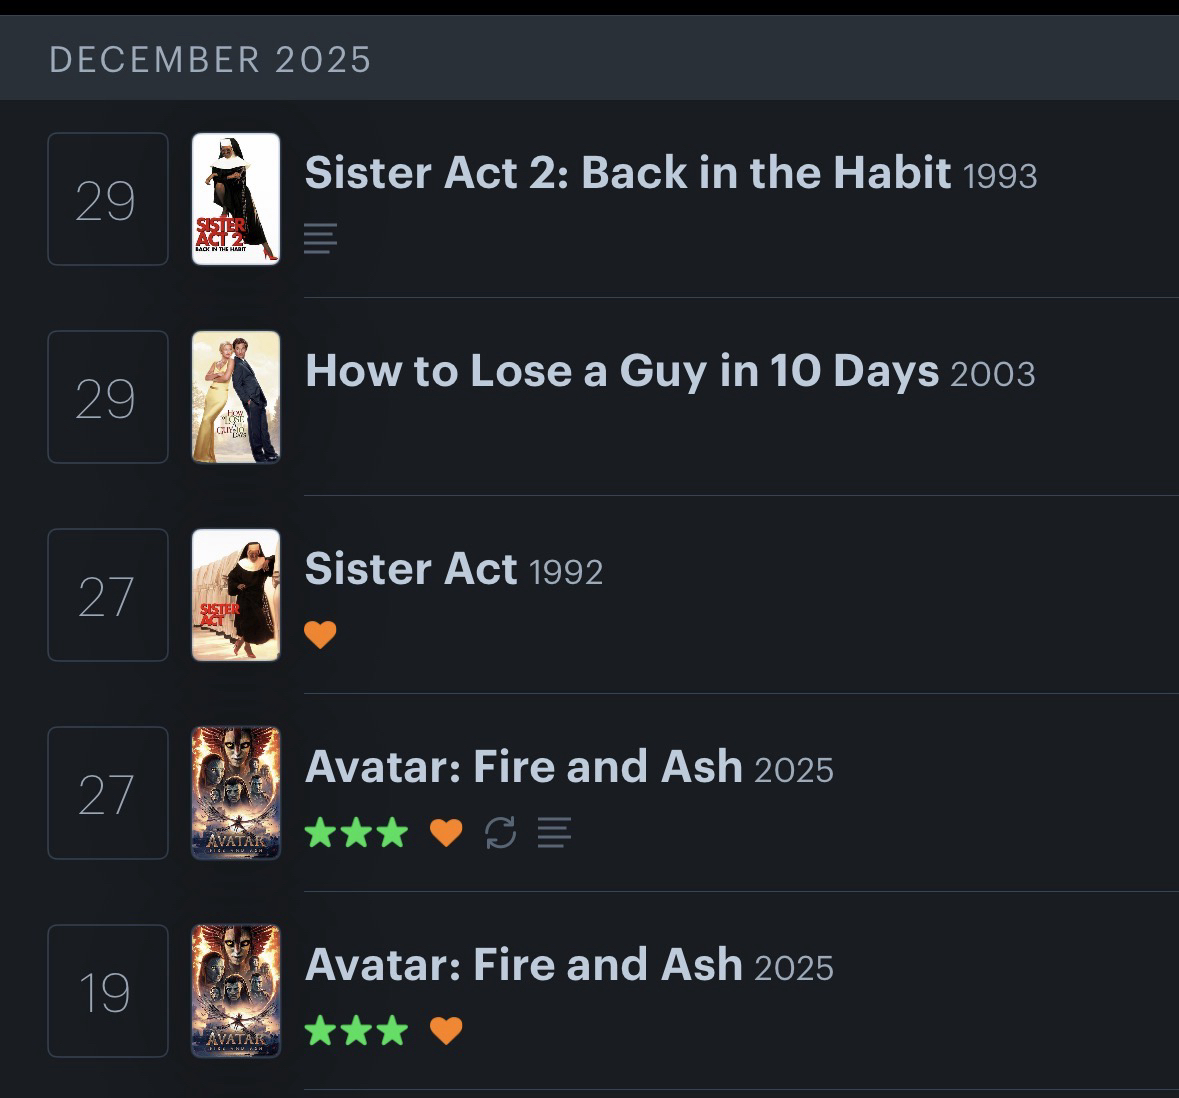Click green star rating on Avatar December 19
This screenshot has height=1098, width=1179.
point(356,1030)
